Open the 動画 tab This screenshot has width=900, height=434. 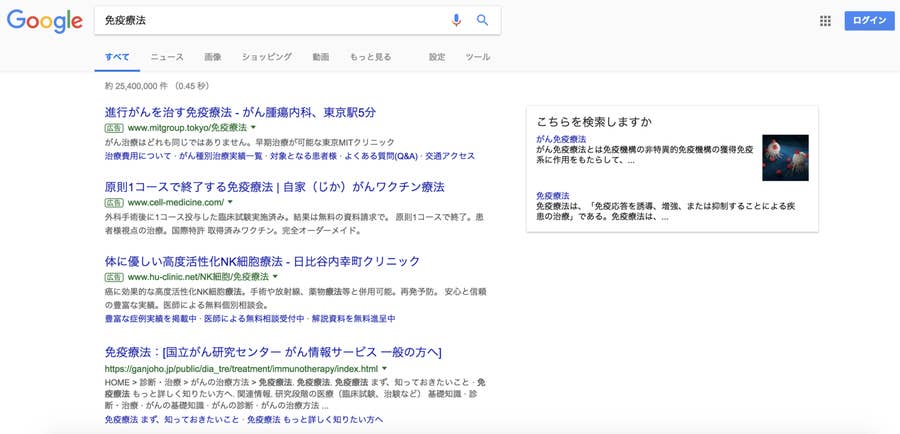(x=321, y=57)
